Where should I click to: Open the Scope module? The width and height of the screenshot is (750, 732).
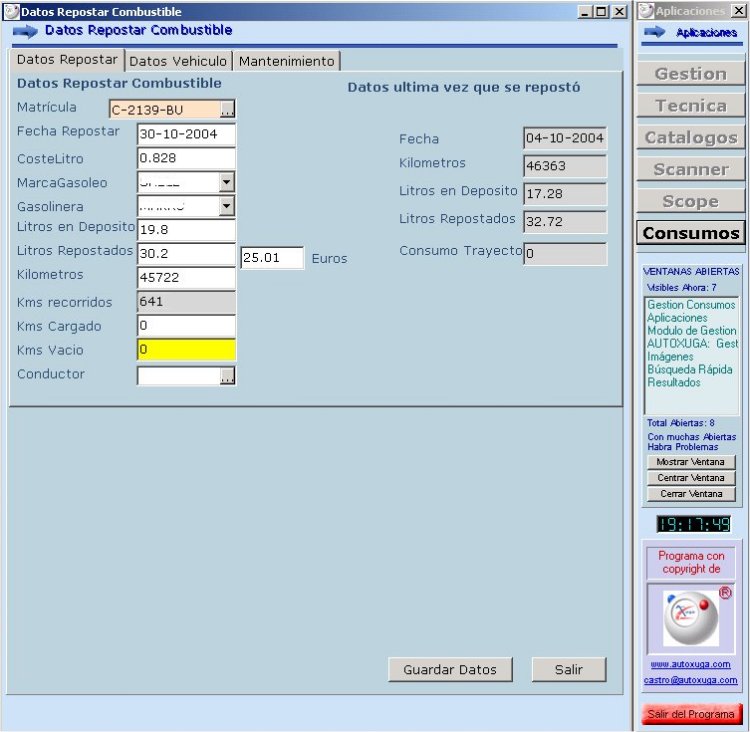(x=691, y=201)
